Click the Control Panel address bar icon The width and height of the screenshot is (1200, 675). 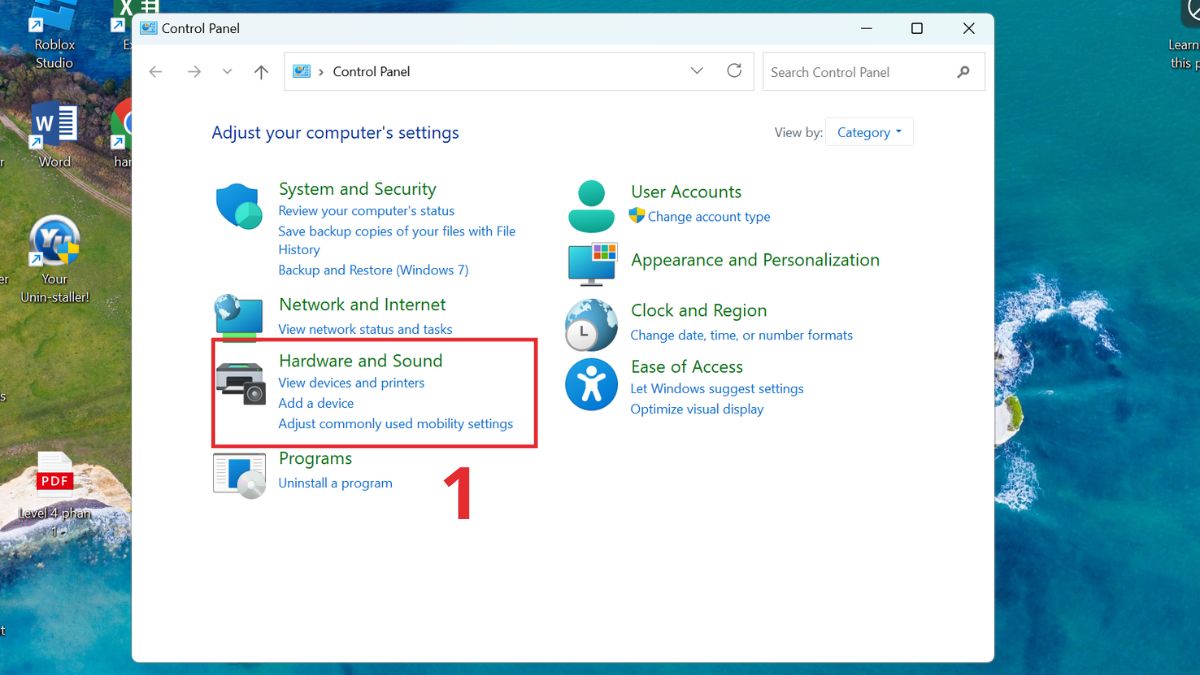pyautogui.click(x=301, y=71)
